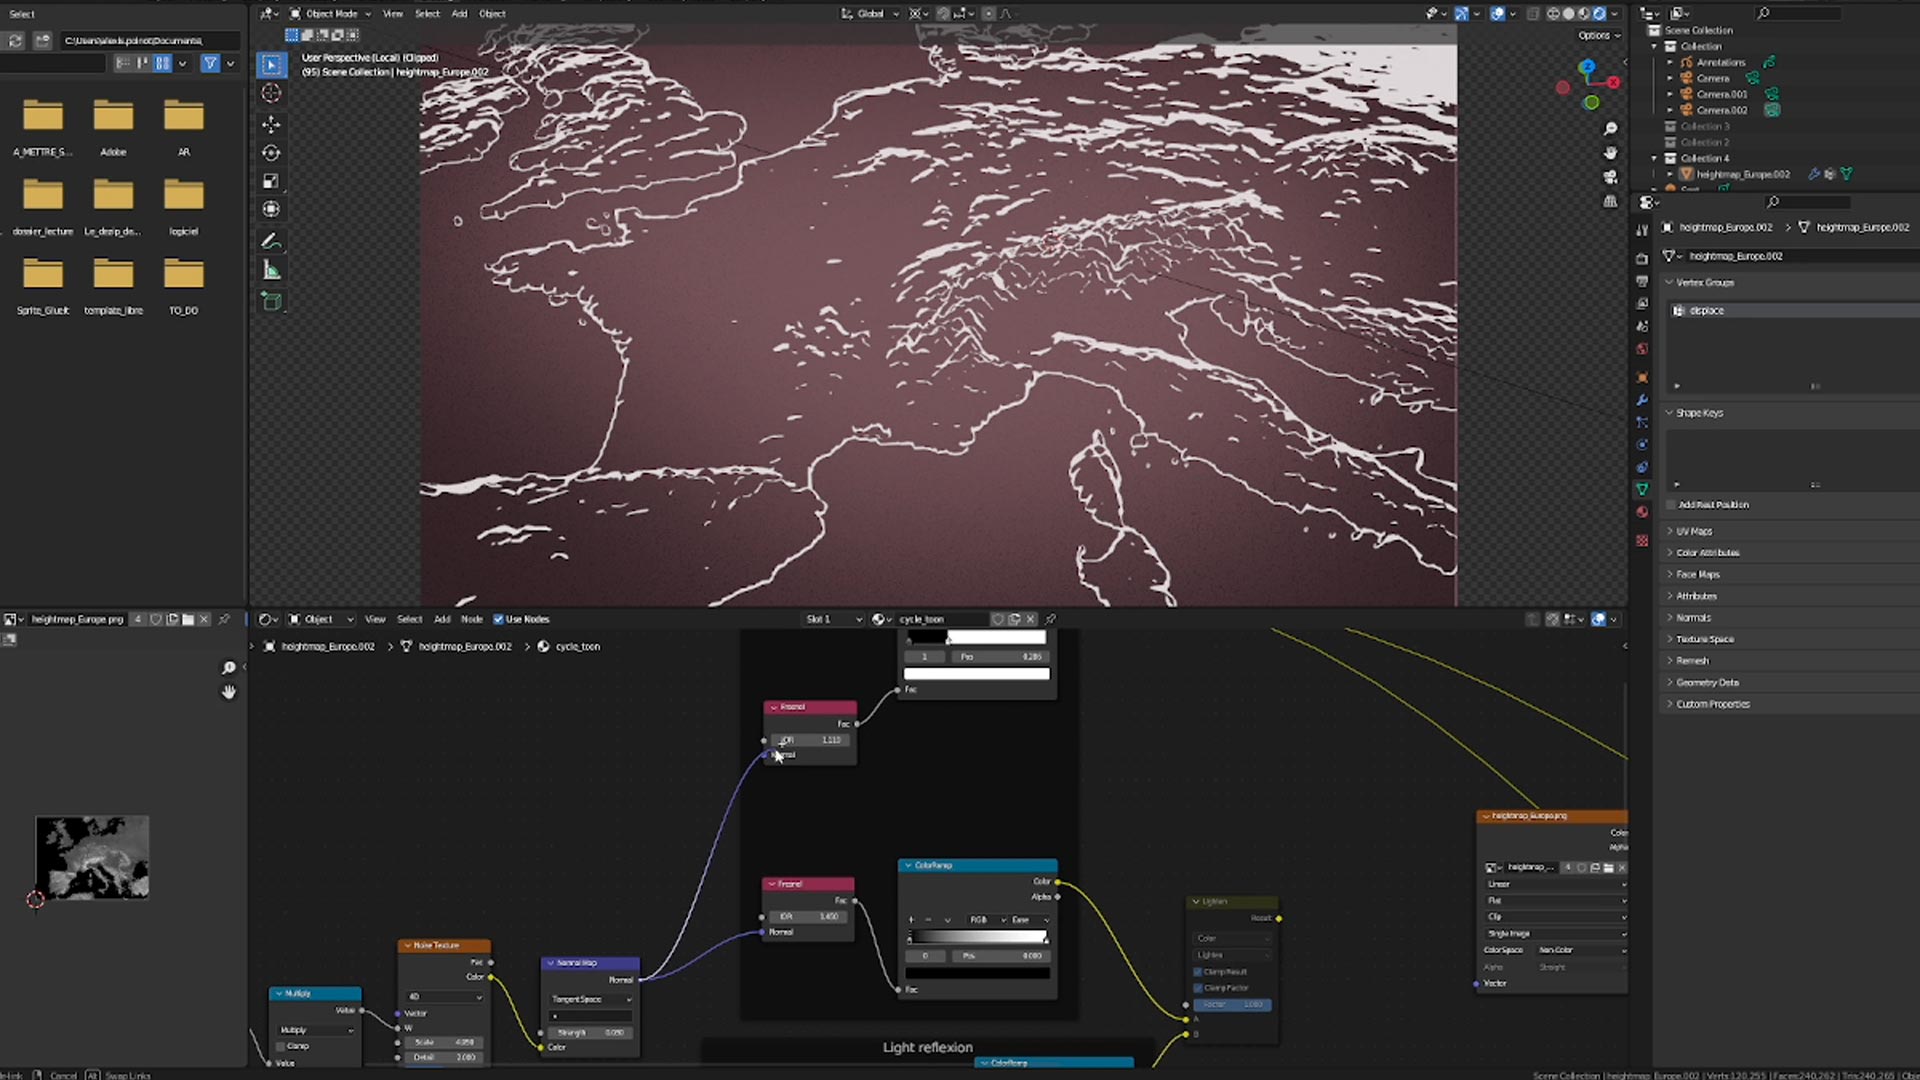The height and width of the screenshot is (1080, 1920).
Task: Click the file browser filter funnel icon
Action: coord(210,63)
